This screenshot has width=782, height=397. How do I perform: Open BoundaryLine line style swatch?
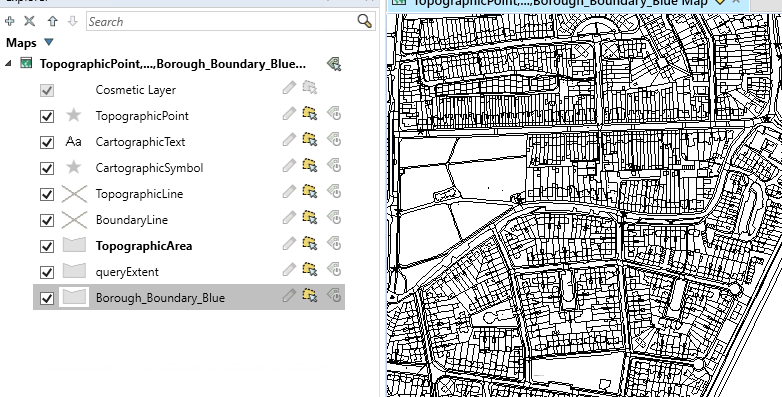pyautogui.click(x=74, y=219)
